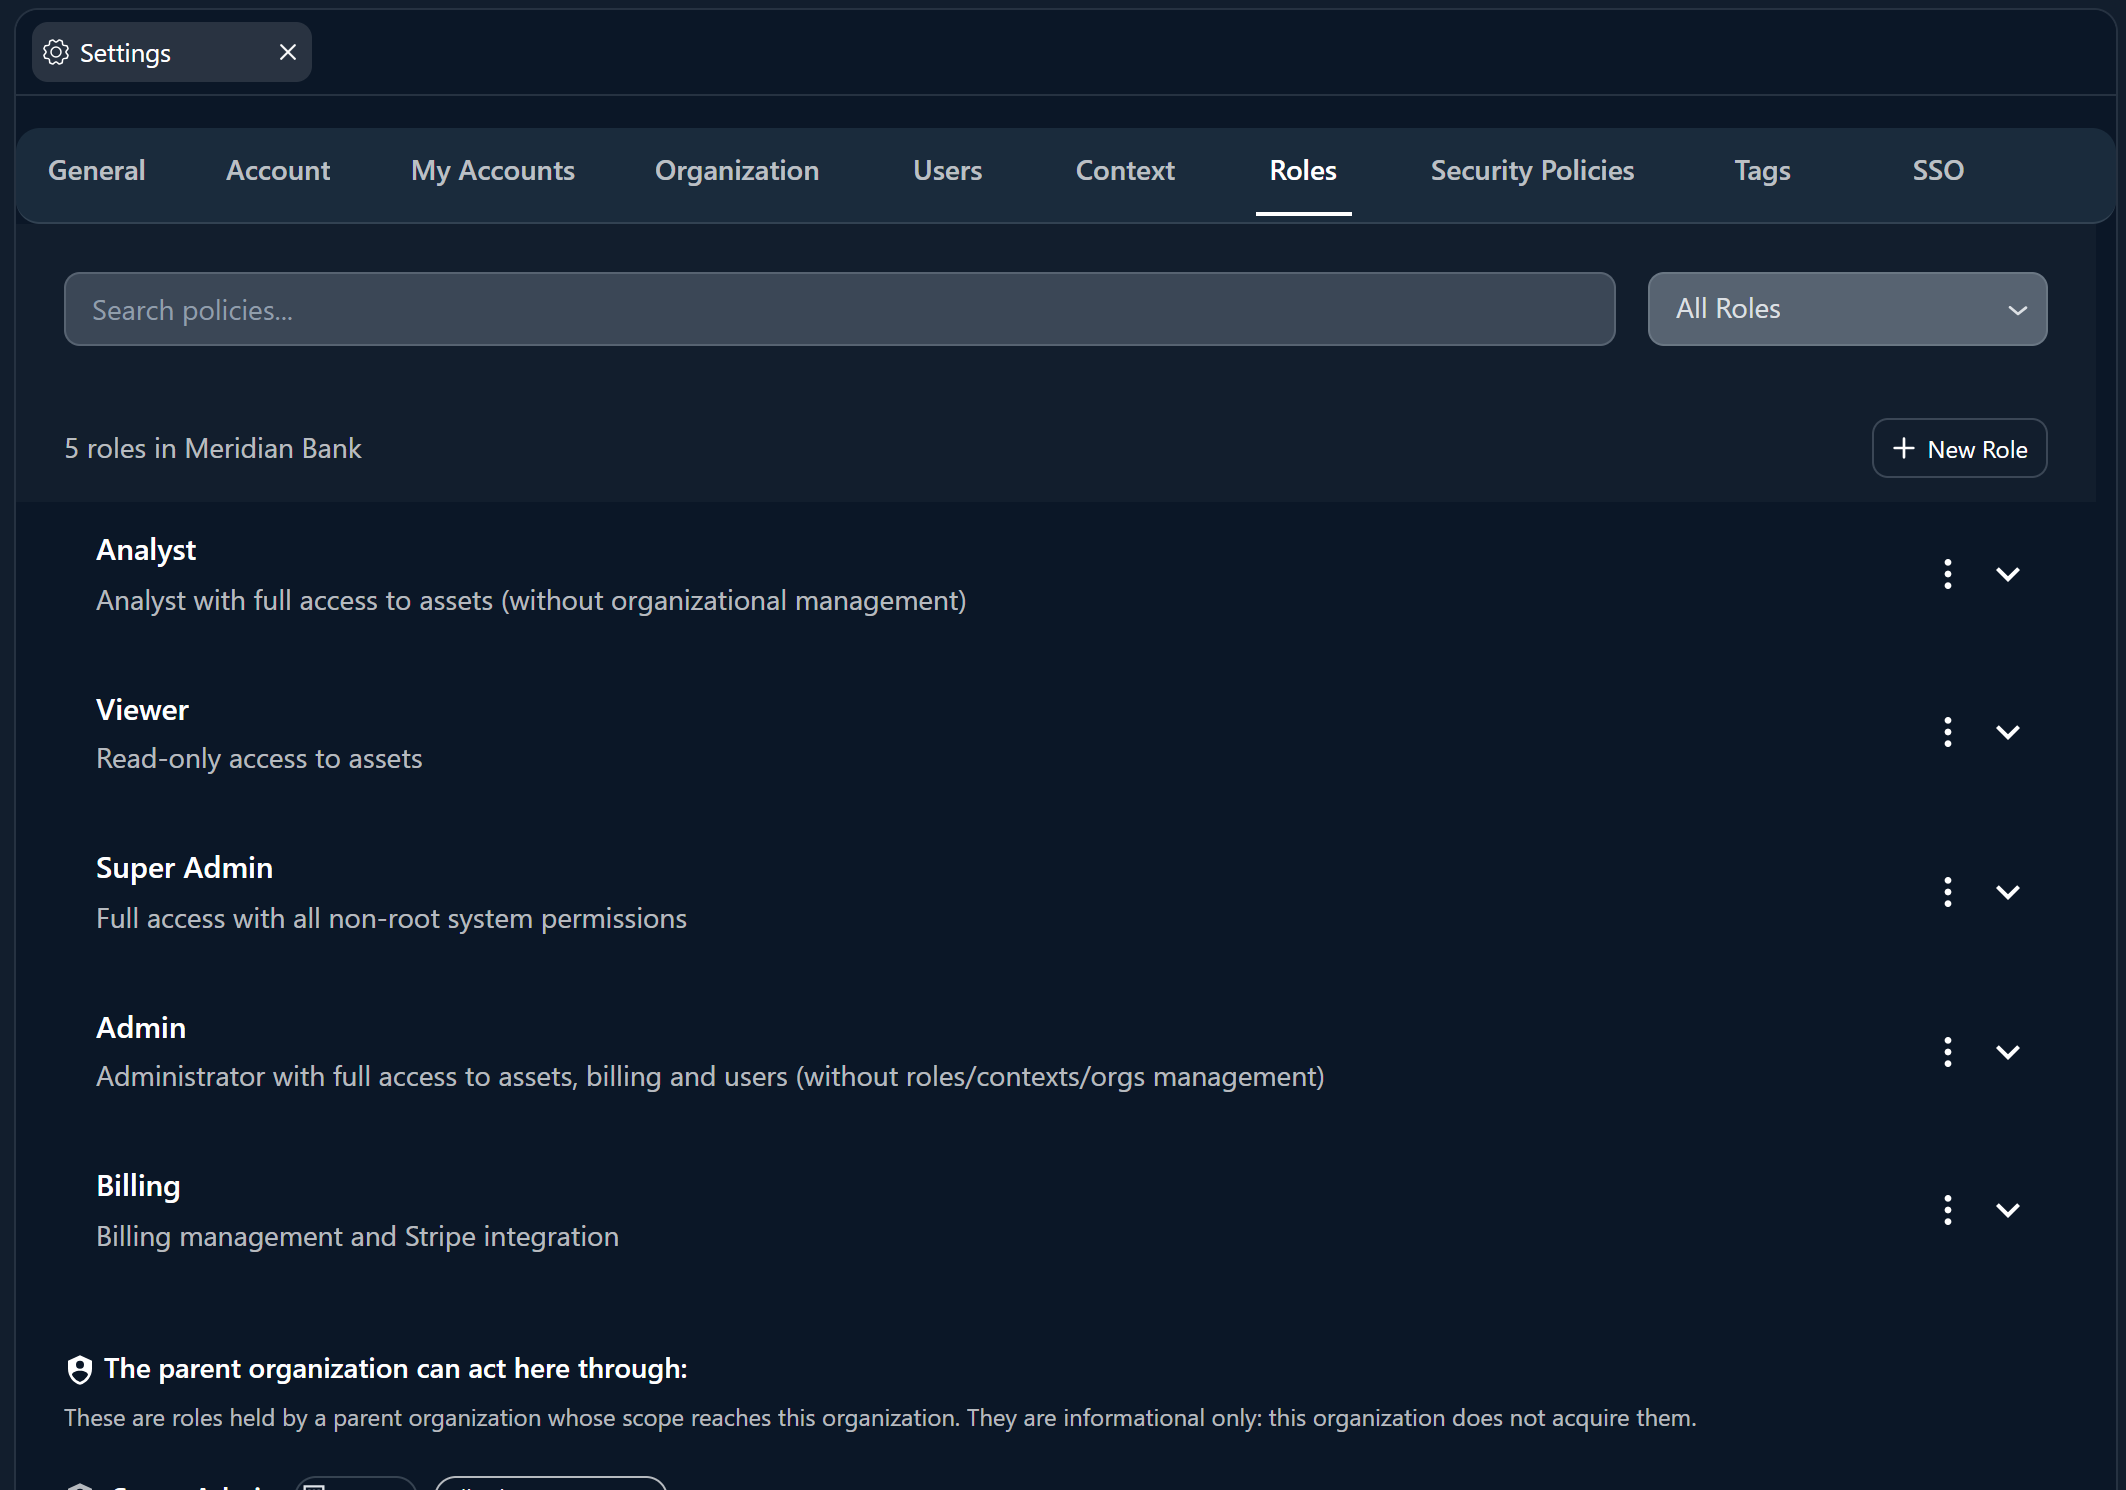Image resolution: width=2126 pixels, height=1490 pixels.
Task: Click the Super Admin role name
Action: point(184,868)
